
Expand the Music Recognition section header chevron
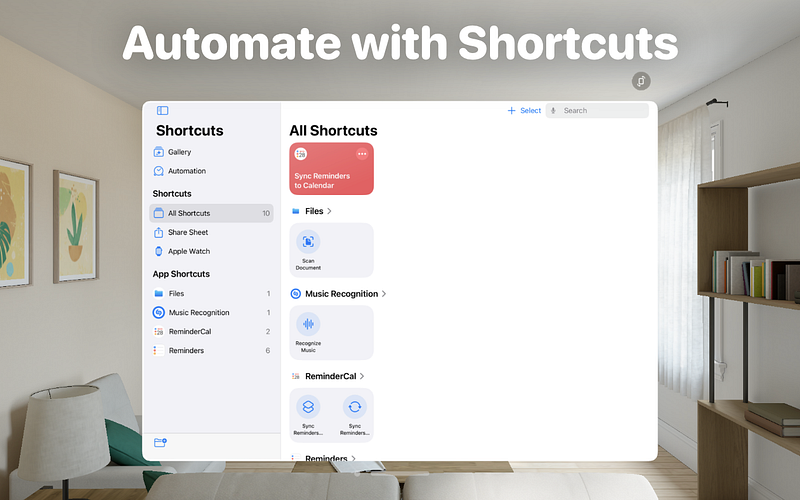click(384, 294)
